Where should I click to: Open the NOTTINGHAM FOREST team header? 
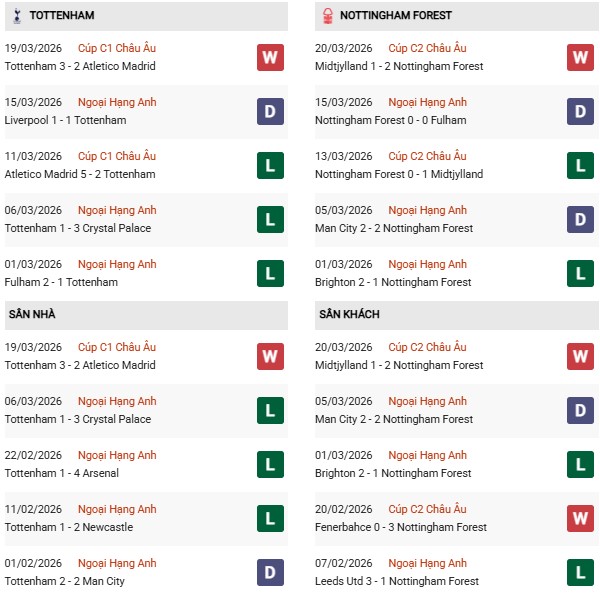(x=395, y=16)
